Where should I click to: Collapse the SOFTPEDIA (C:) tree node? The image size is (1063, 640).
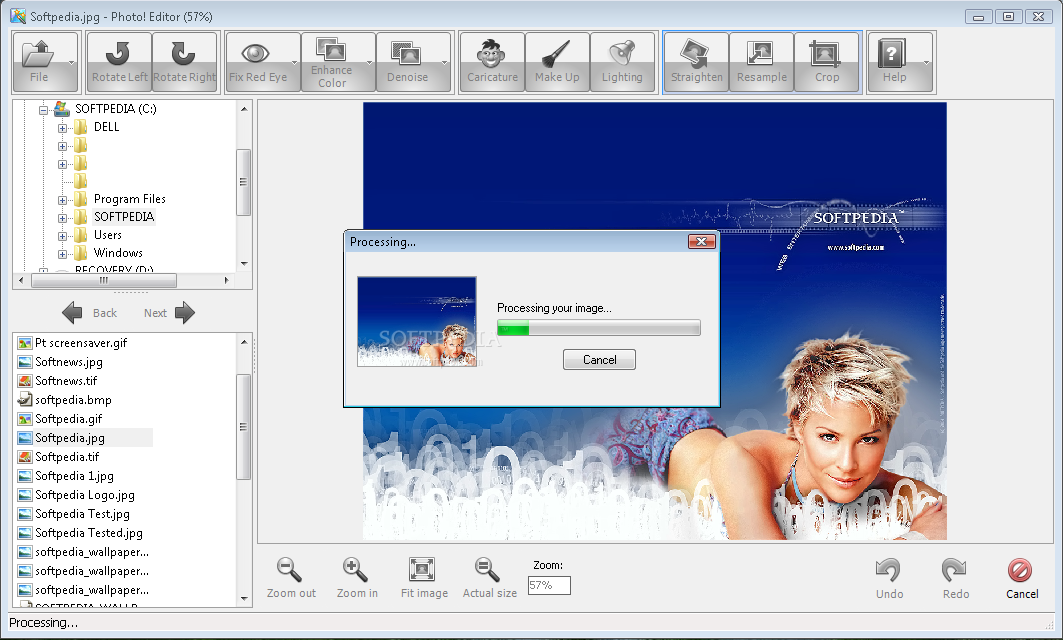(x=43, y=110)
